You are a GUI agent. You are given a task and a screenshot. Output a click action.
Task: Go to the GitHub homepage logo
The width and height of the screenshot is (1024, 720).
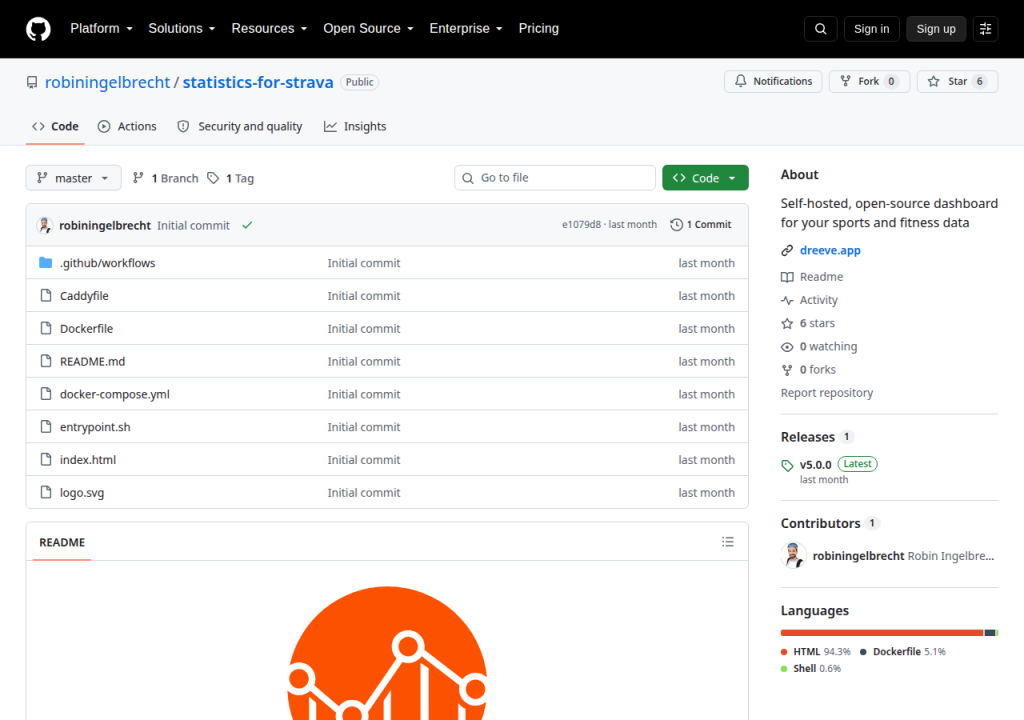click(x=38, y=29)
